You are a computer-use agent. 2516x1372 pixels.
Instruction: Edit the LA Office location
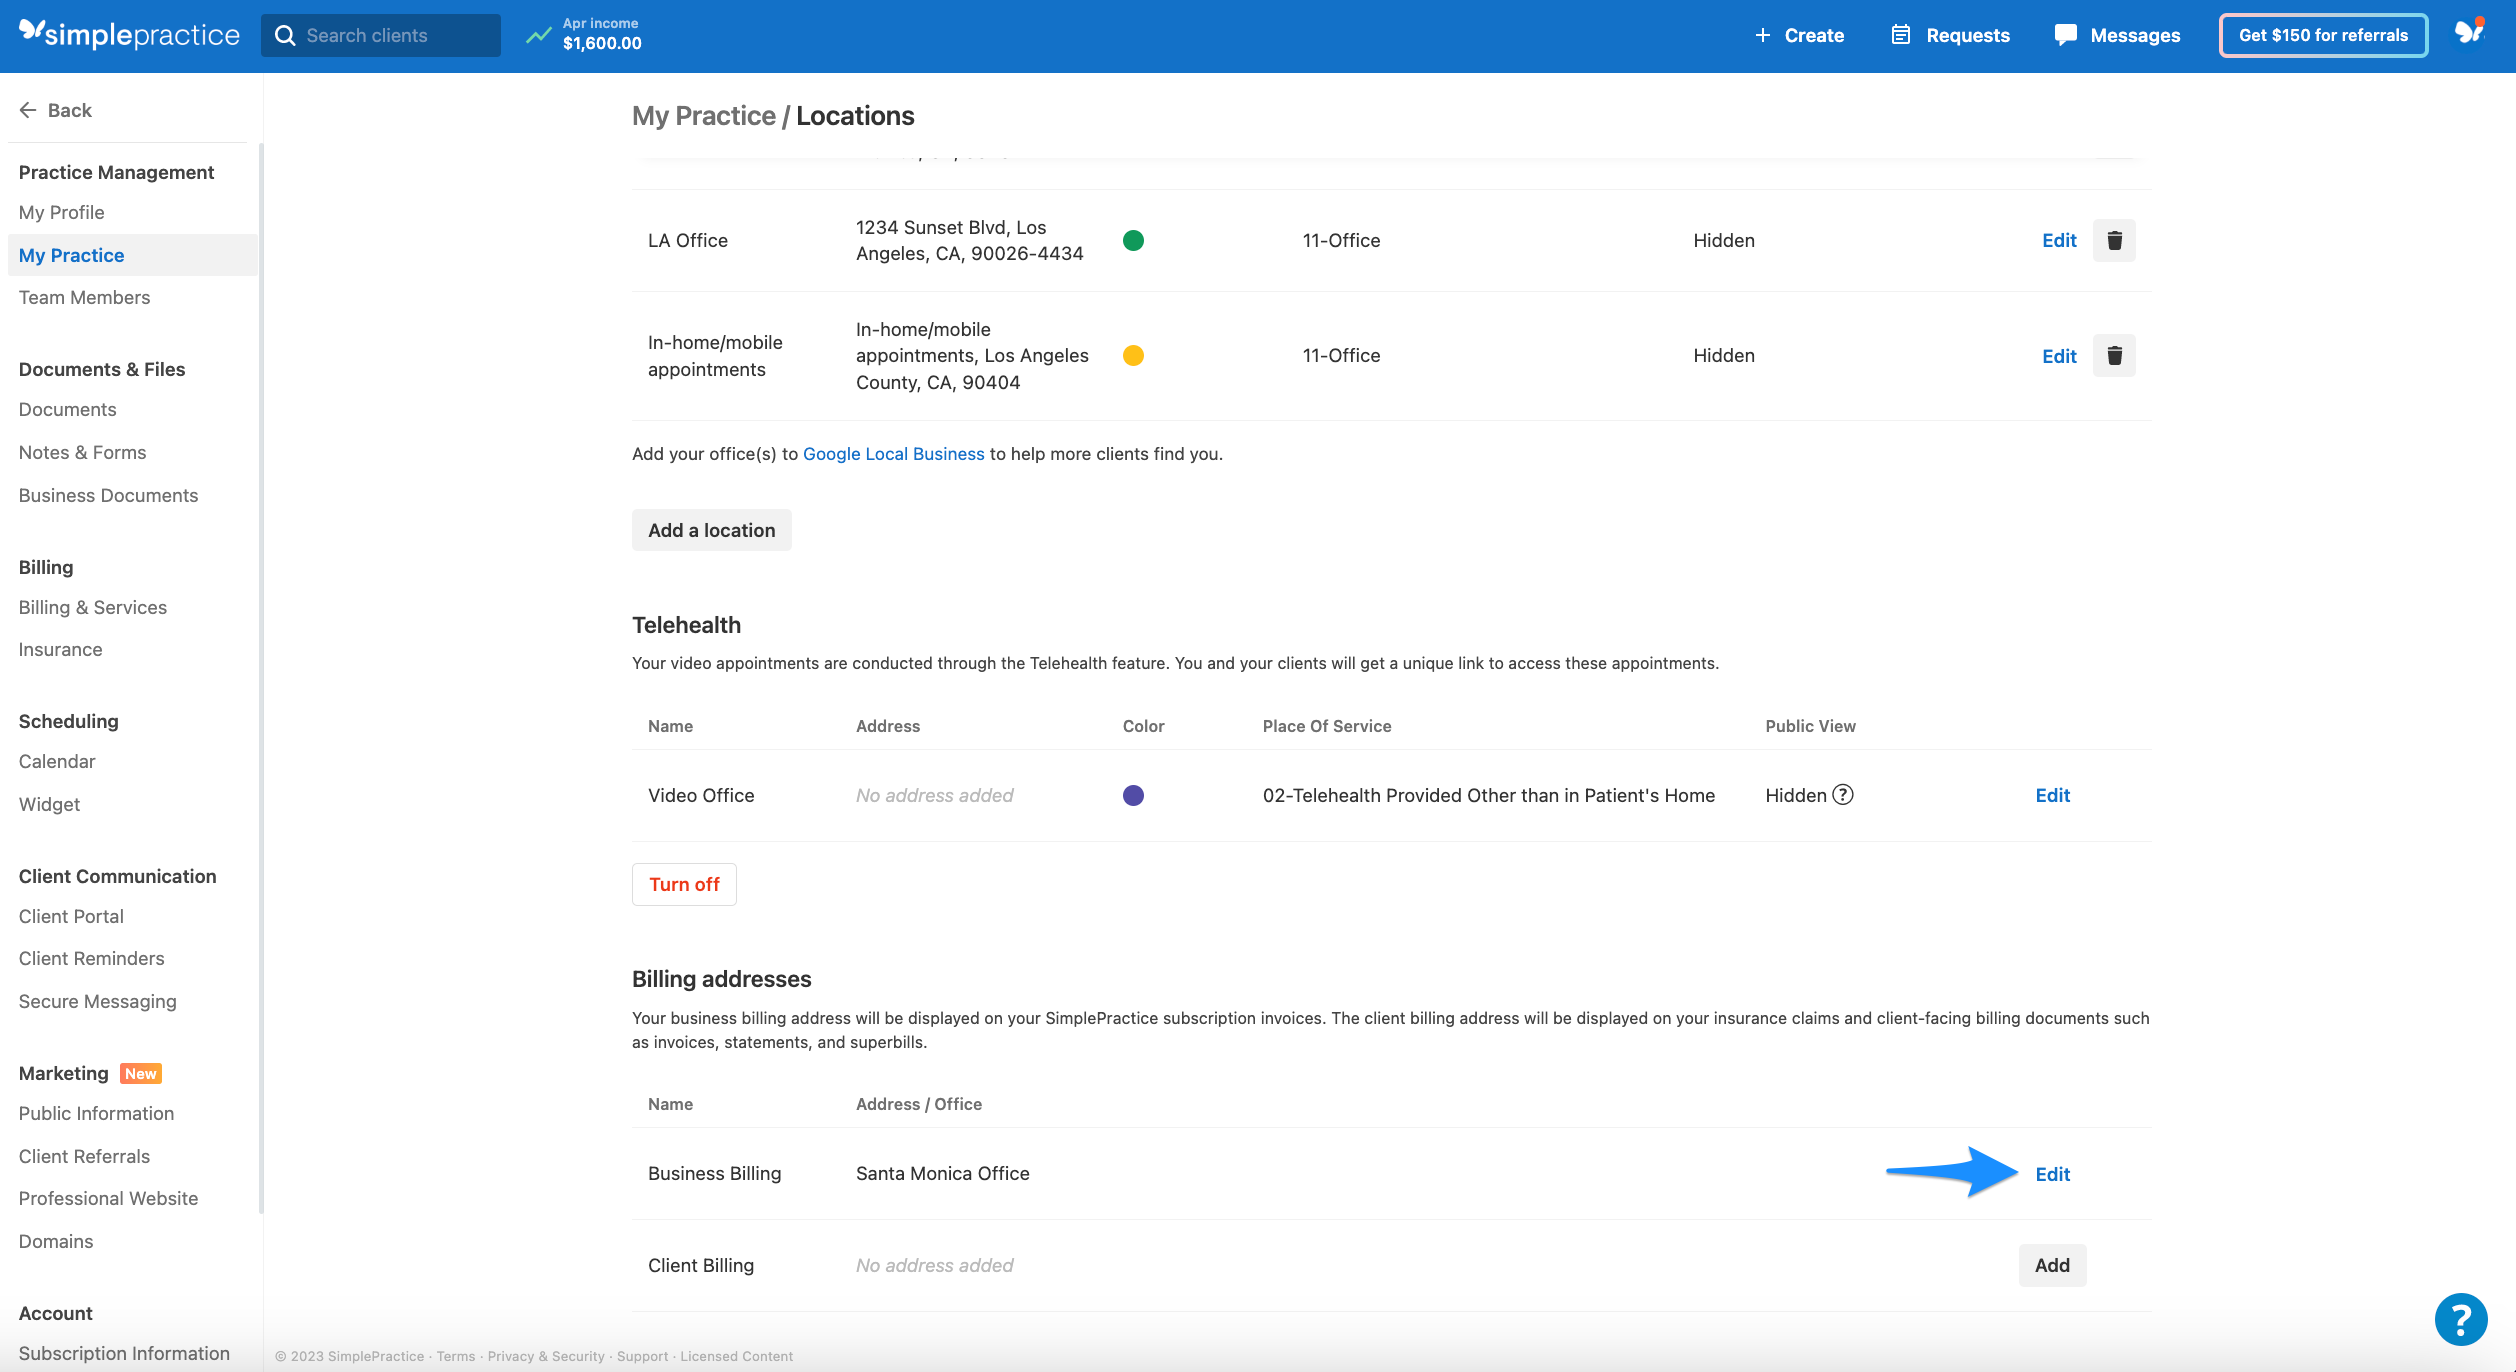(2059, 240)
